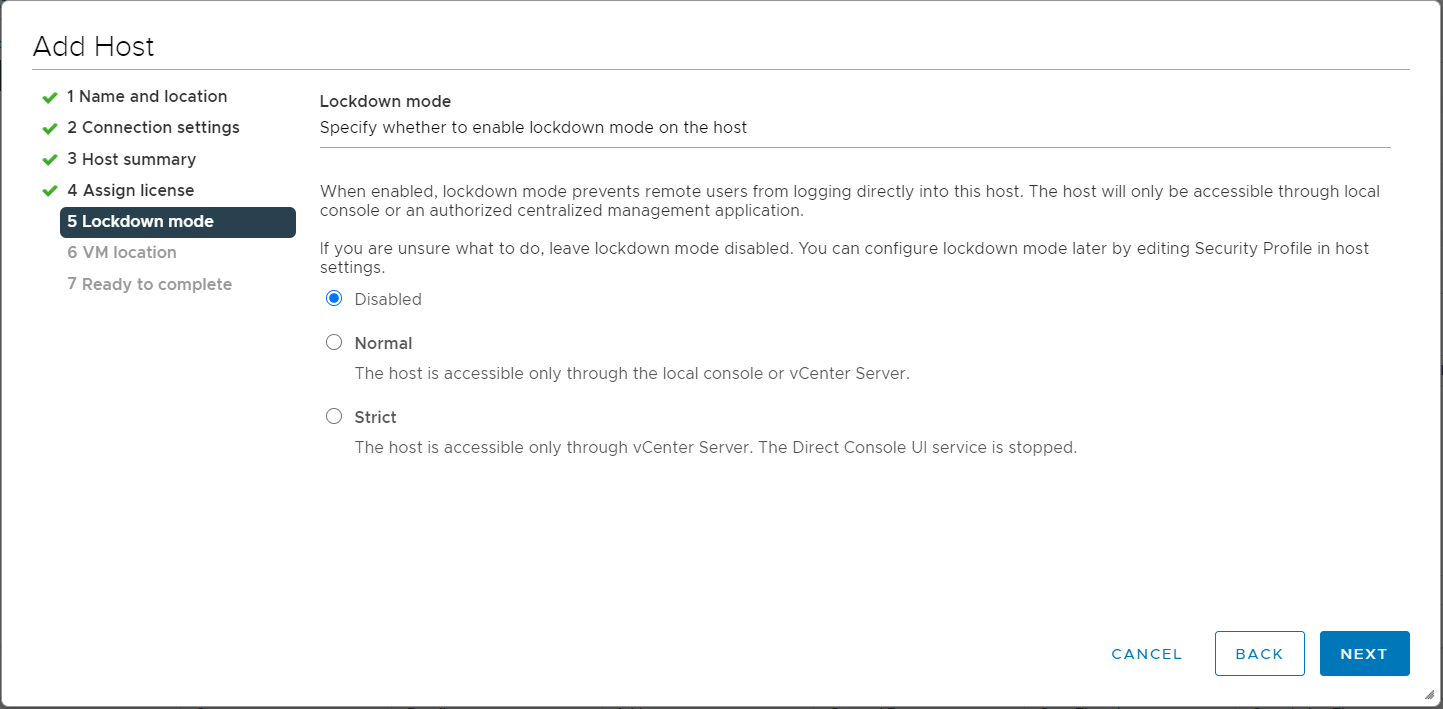Click the checkmark icon next to Connection settings
Viewport: 1443px width, 709px height.
[x=49, y=129]
